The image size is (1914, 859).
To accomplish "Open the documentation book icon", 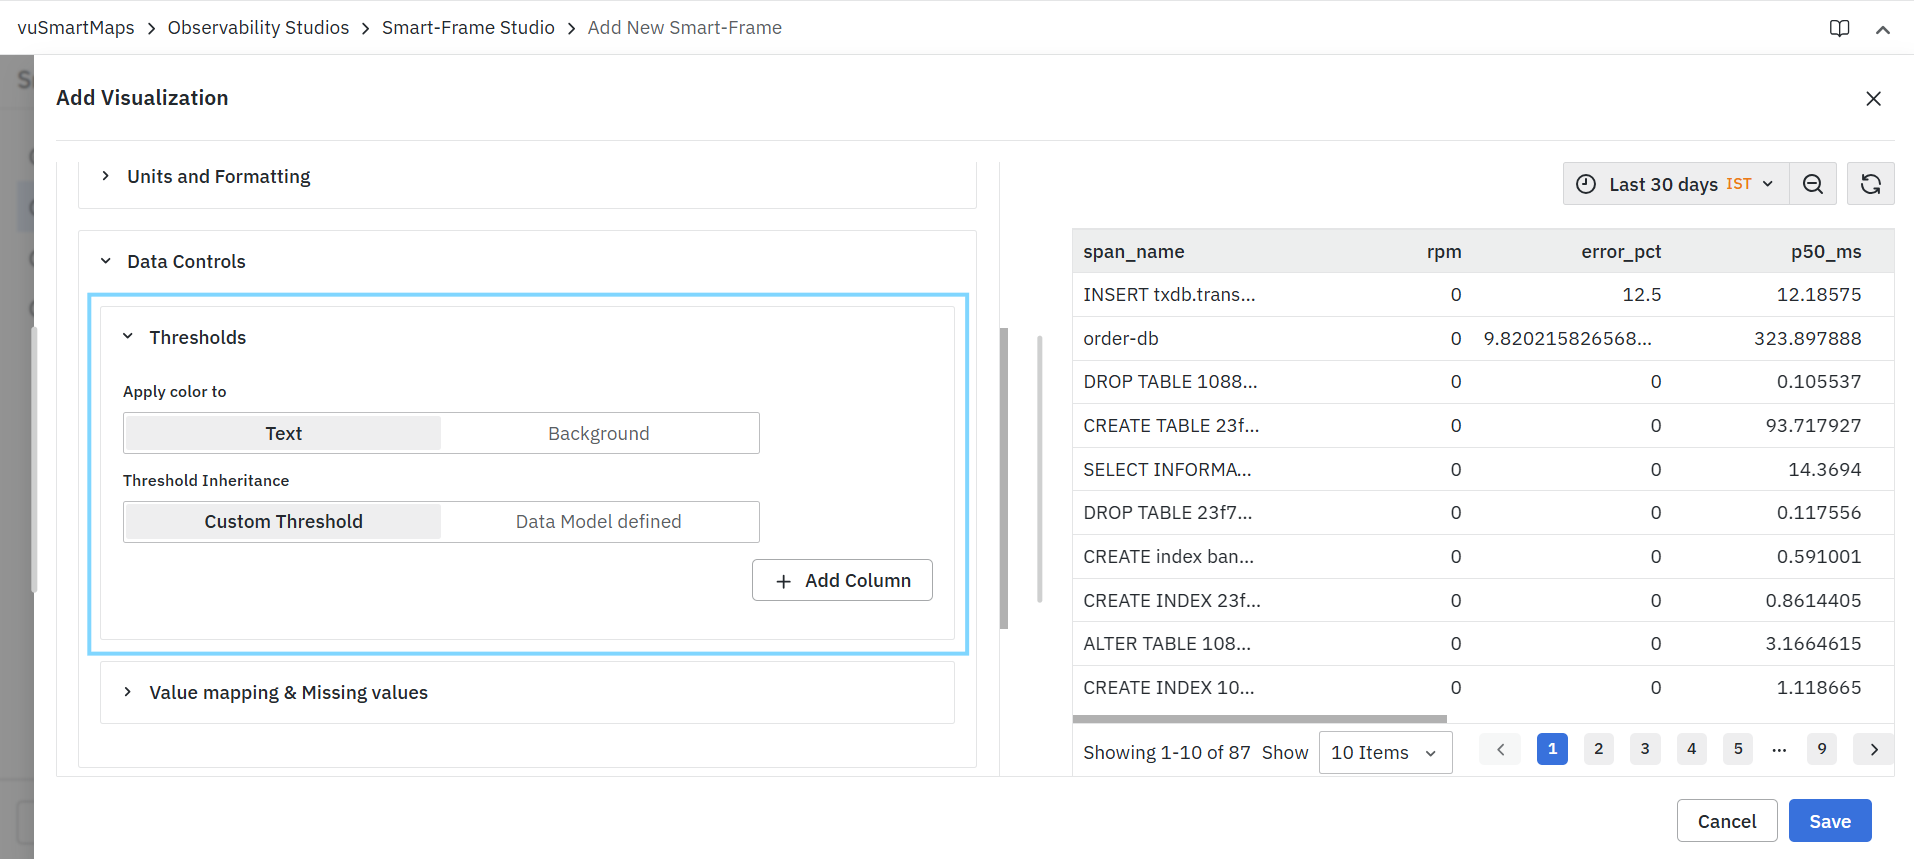I will click(1839, 28).
